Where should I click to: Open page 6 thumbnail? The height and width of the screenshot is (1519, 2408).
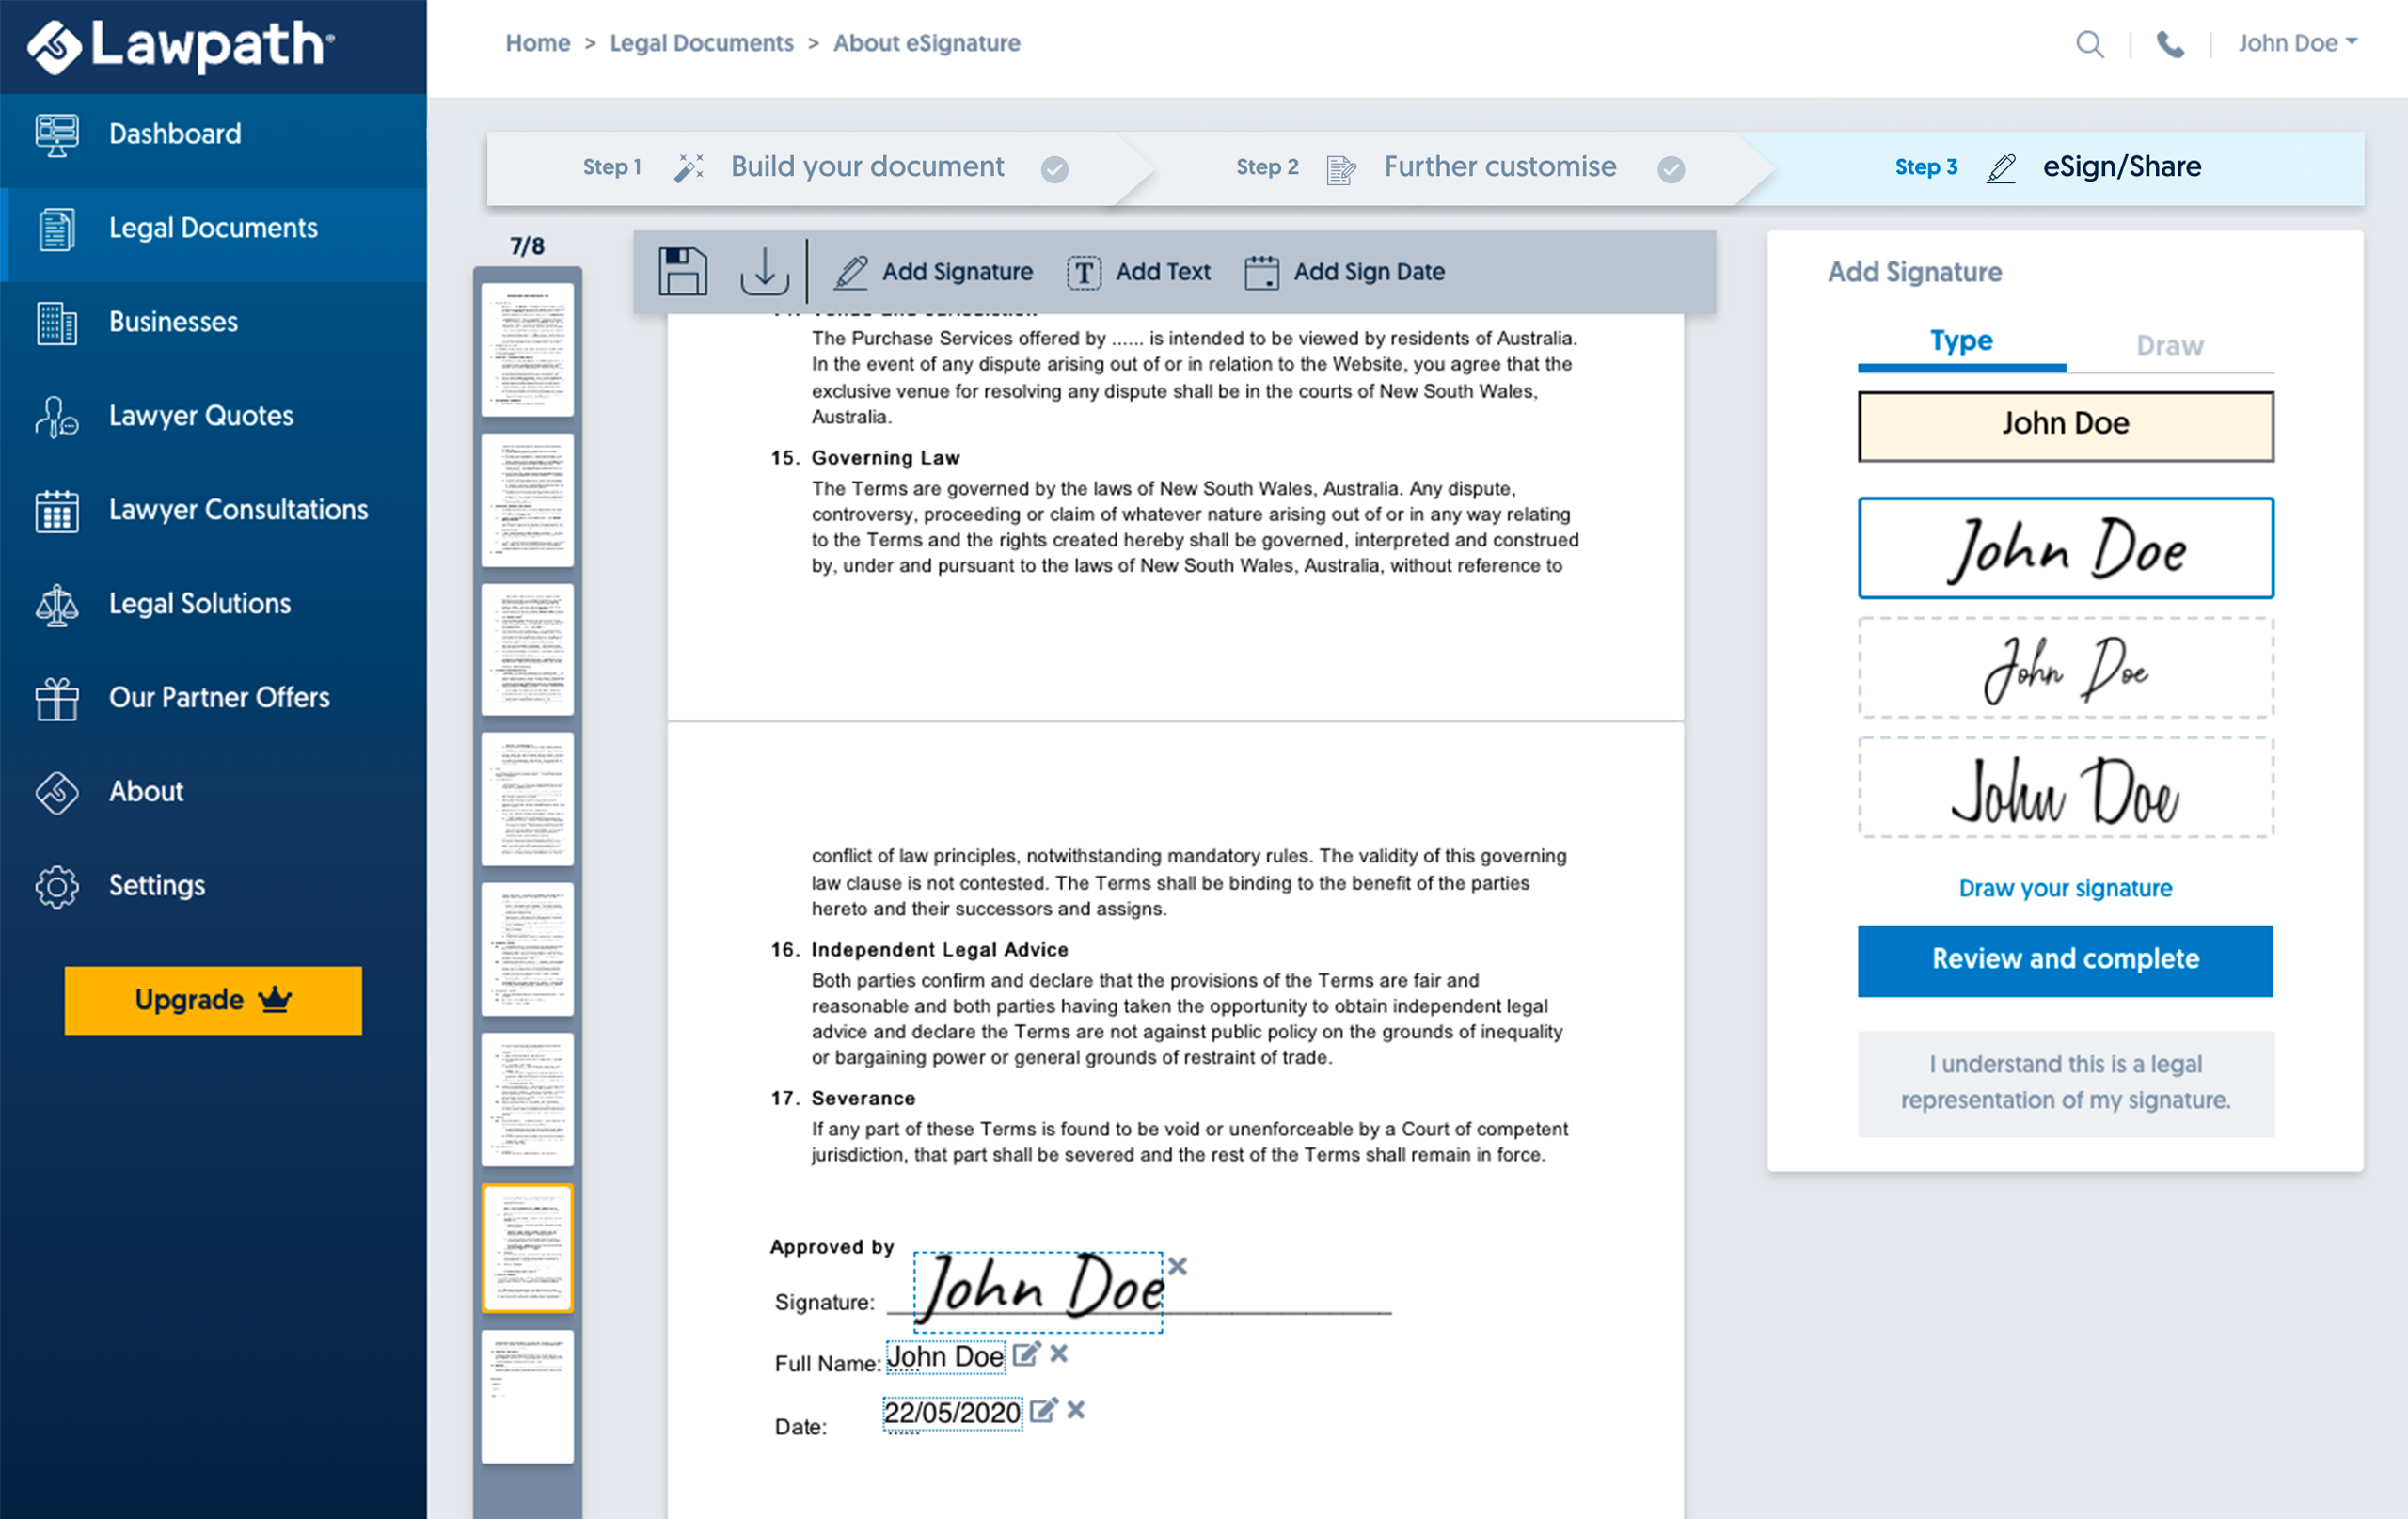(527, 1099)
